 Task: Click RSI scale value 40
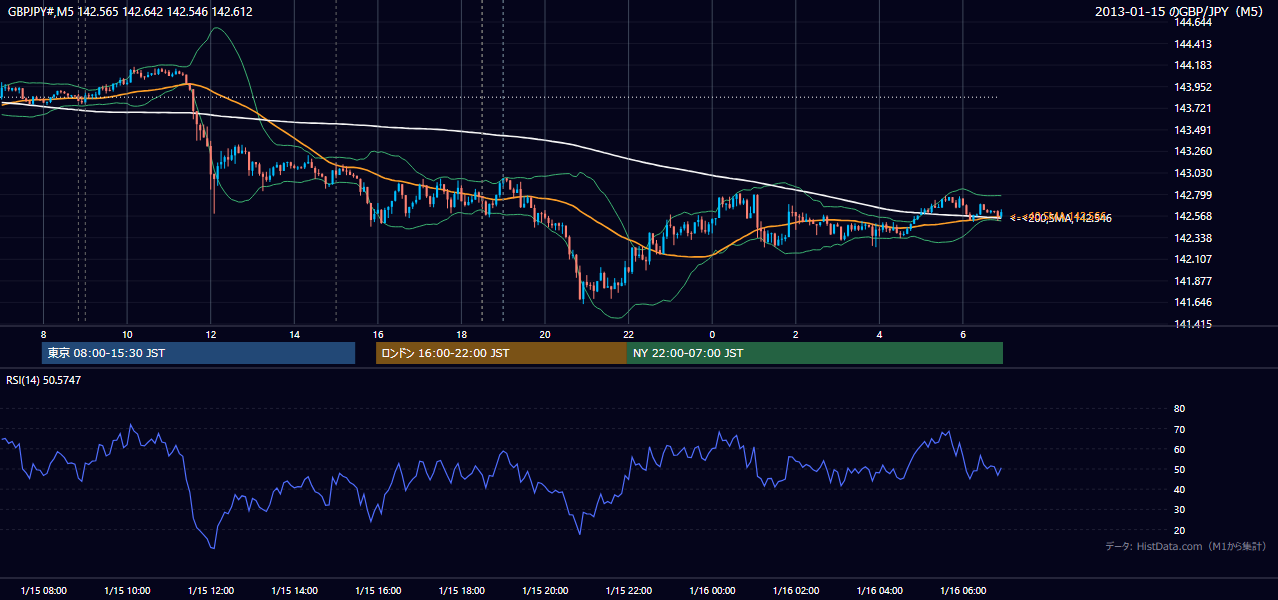pyautogui.click(x=1179, y=489)
